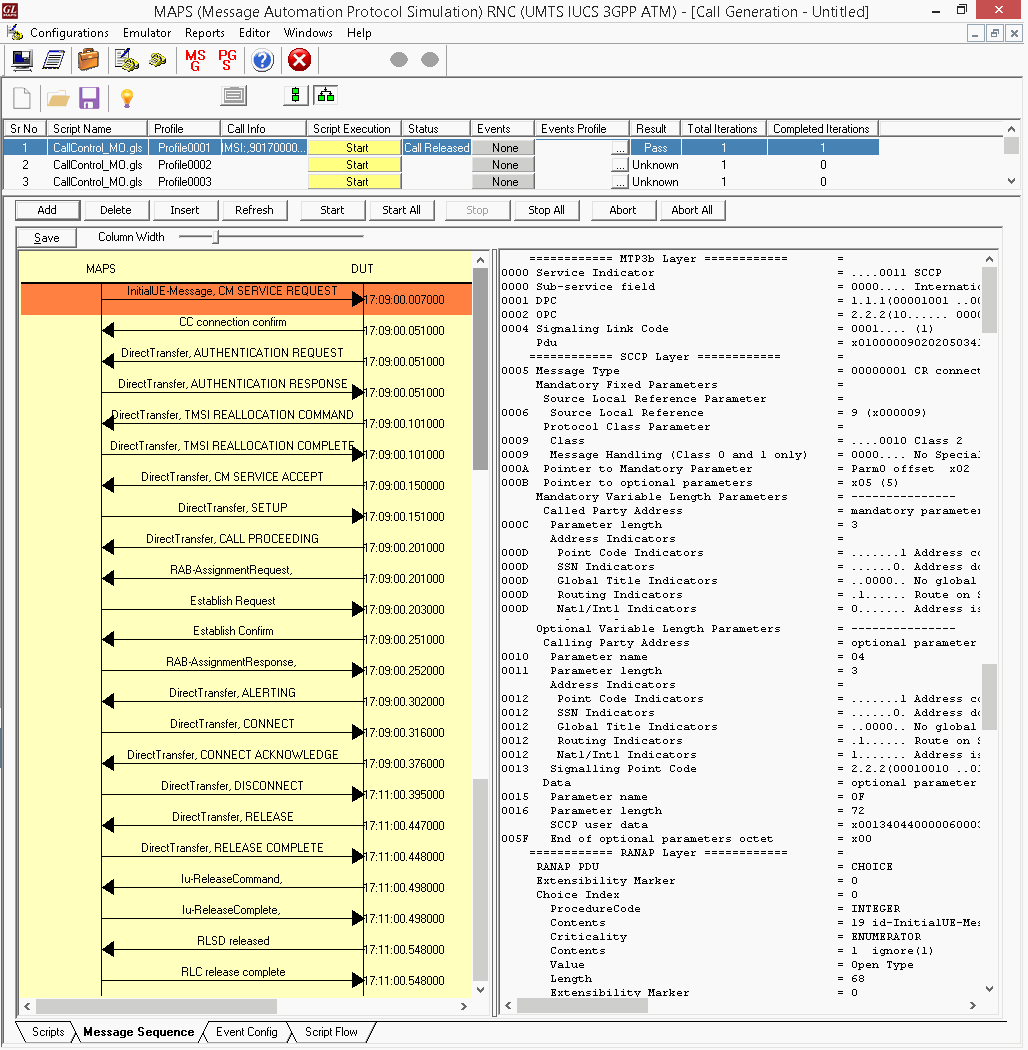Click Start for Profile0002 row

355,165
